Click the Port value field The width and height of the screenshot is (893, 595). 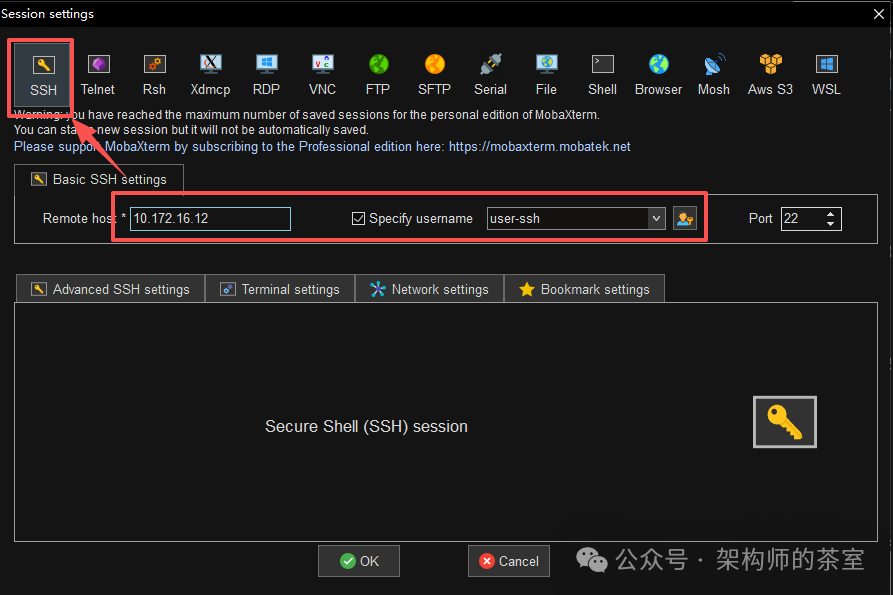point(802,219)
